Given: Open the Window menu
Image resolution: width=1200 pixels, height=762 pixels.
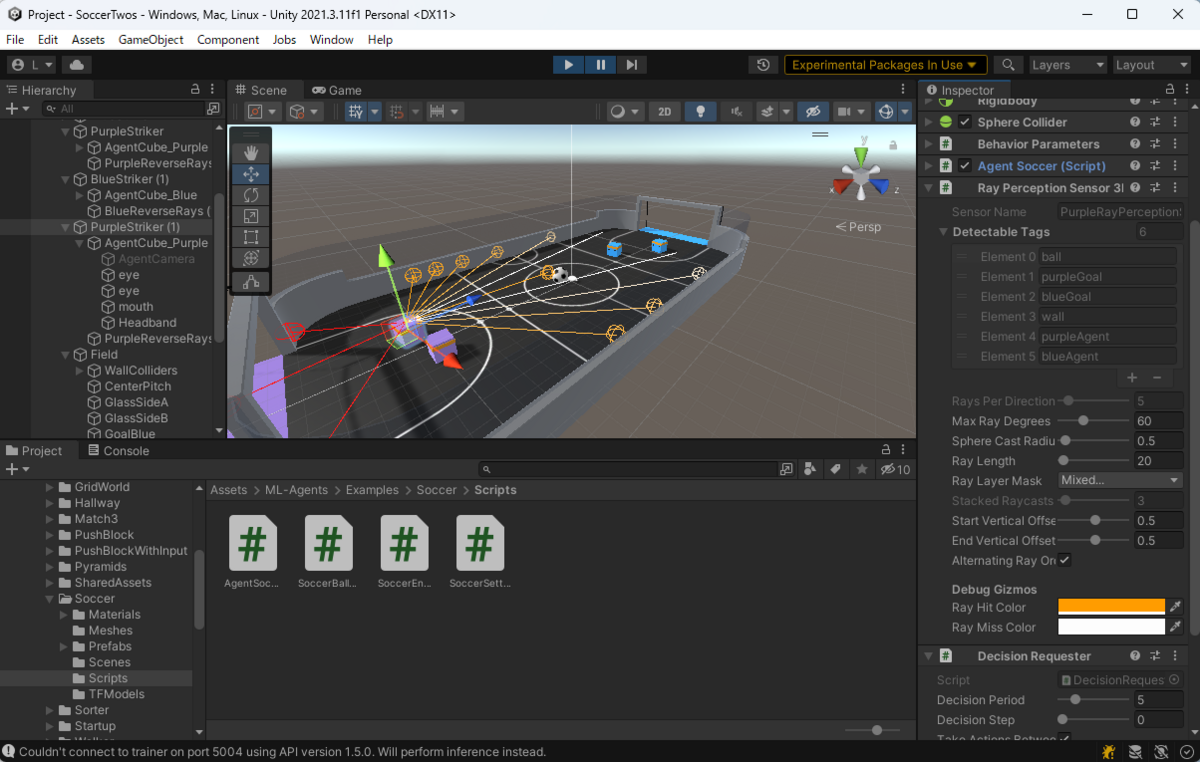Looking at the screenshot, I should click(331, 40).
